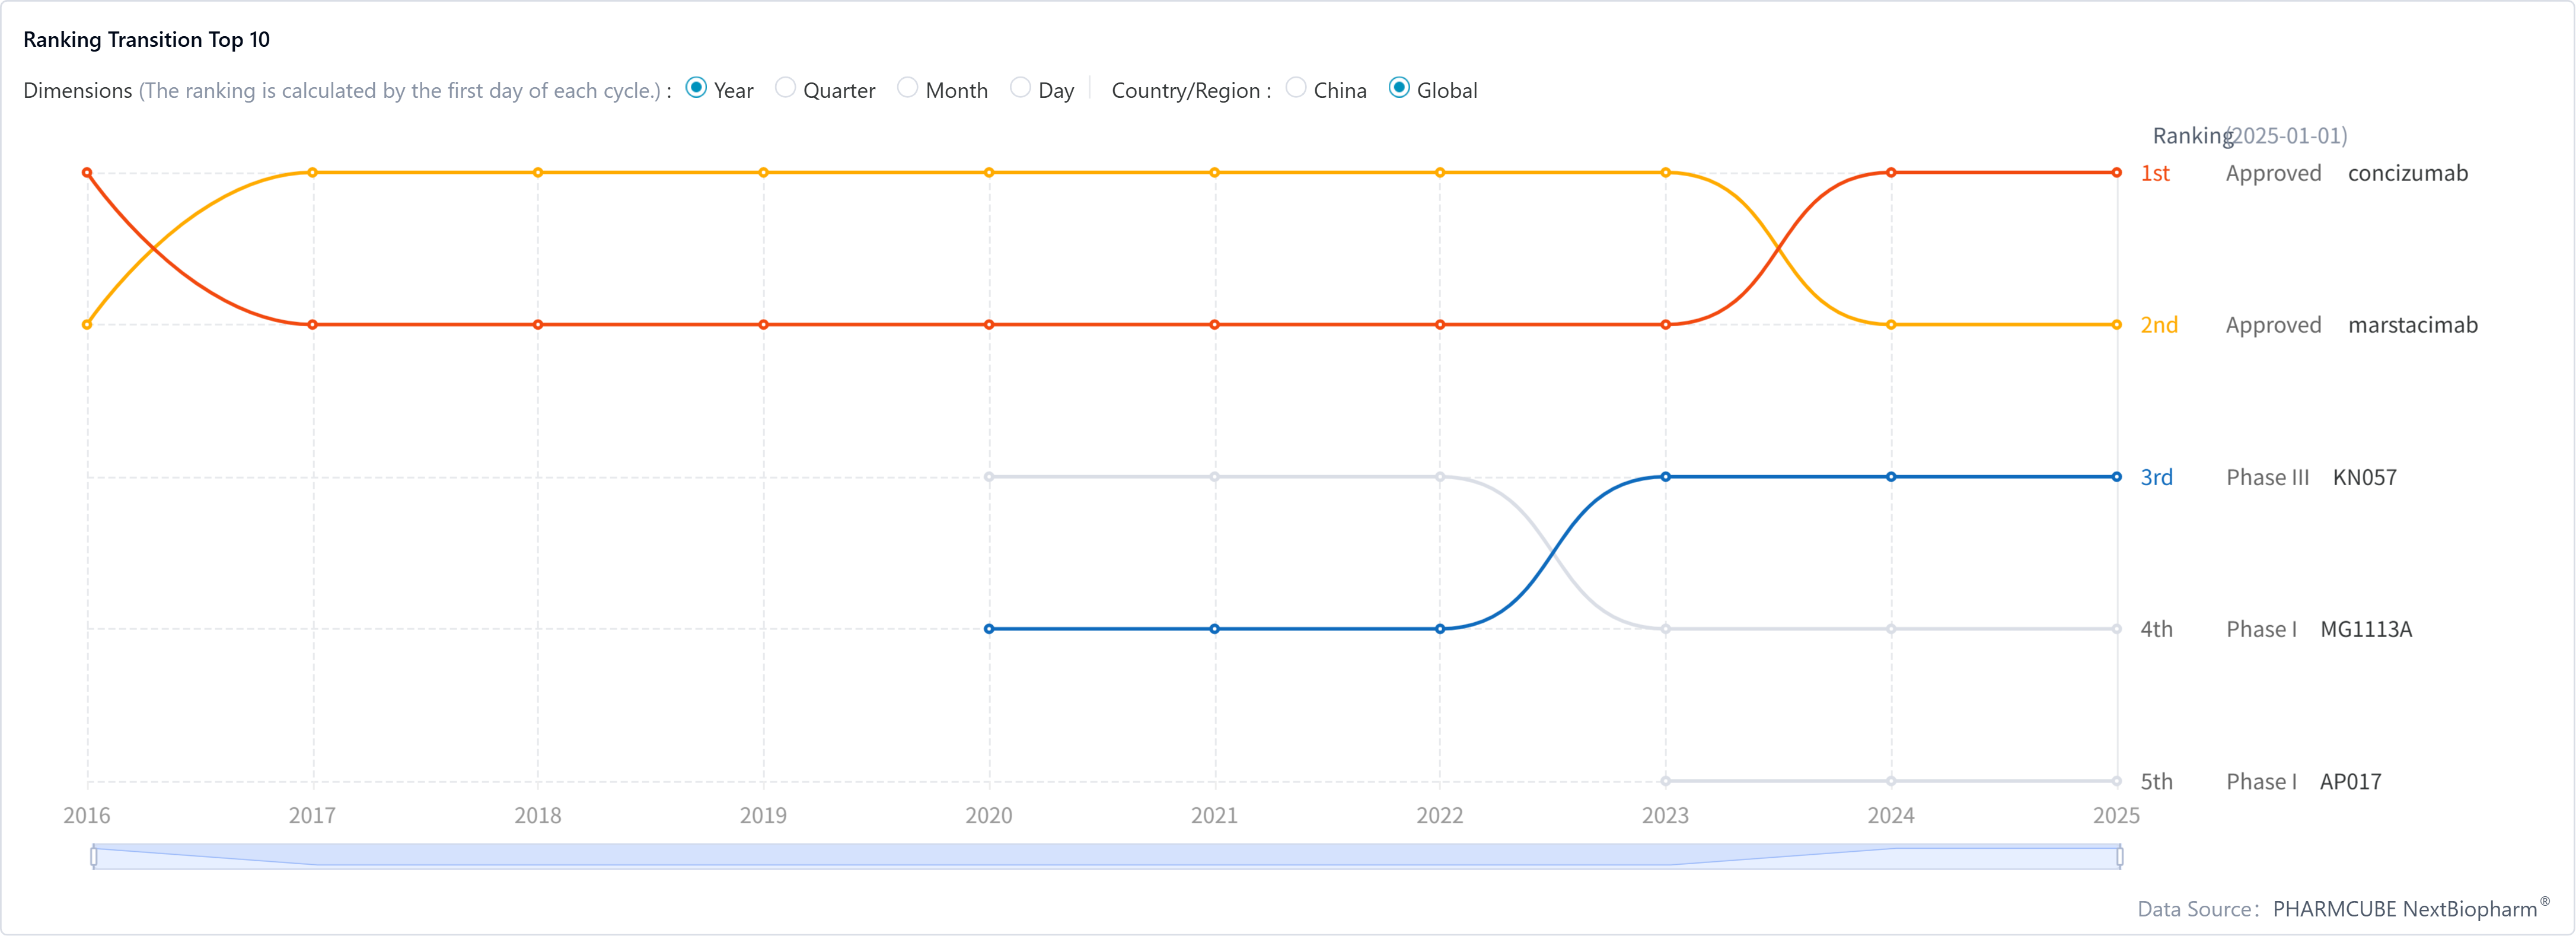Viewport: 2576px width, 936px height.
Task: Choose the Day dimension radio button
Action: tap(1020, 88)
